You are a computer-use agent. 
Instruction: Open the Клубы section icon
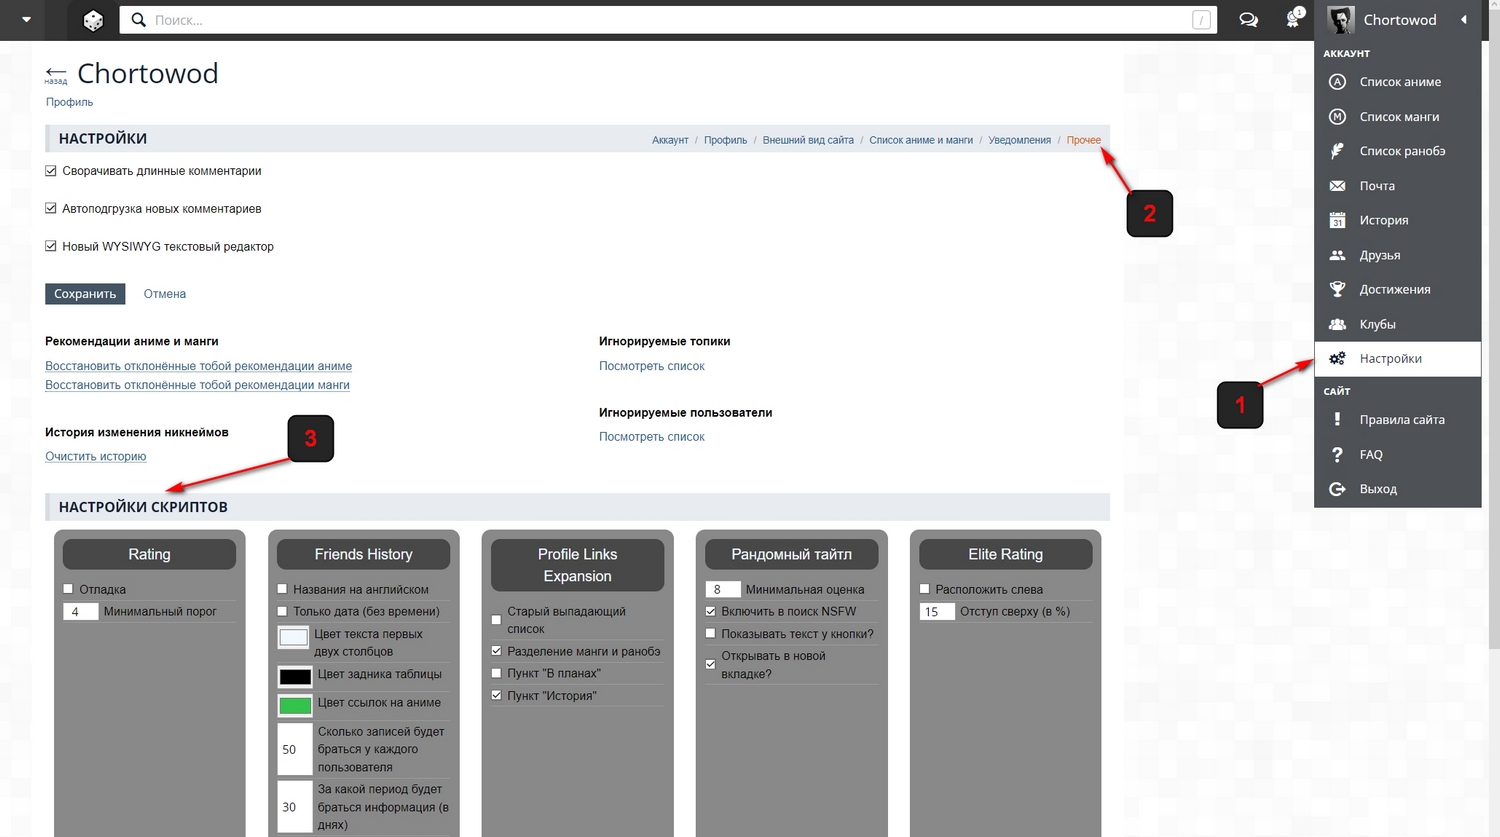tap(1338, 323)
